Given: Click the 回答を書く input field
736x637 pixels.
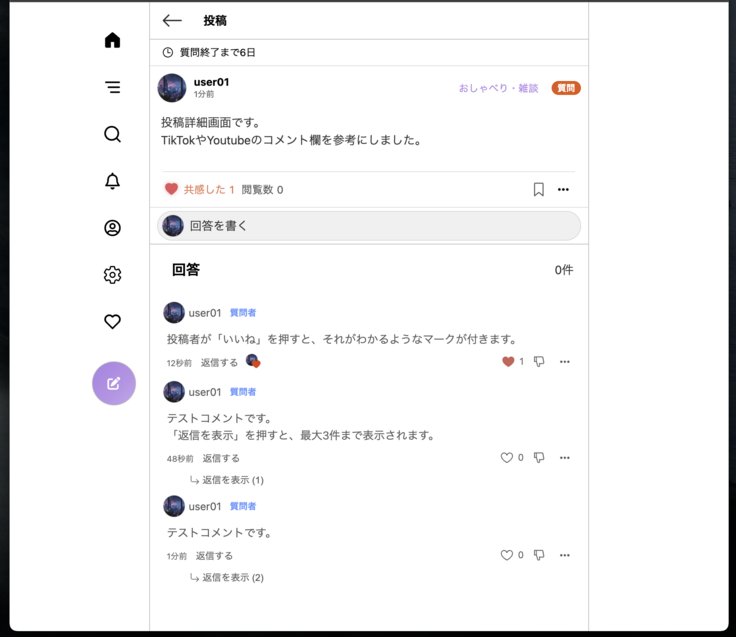Looking at the screenshot, I should (x=369, y=226).
